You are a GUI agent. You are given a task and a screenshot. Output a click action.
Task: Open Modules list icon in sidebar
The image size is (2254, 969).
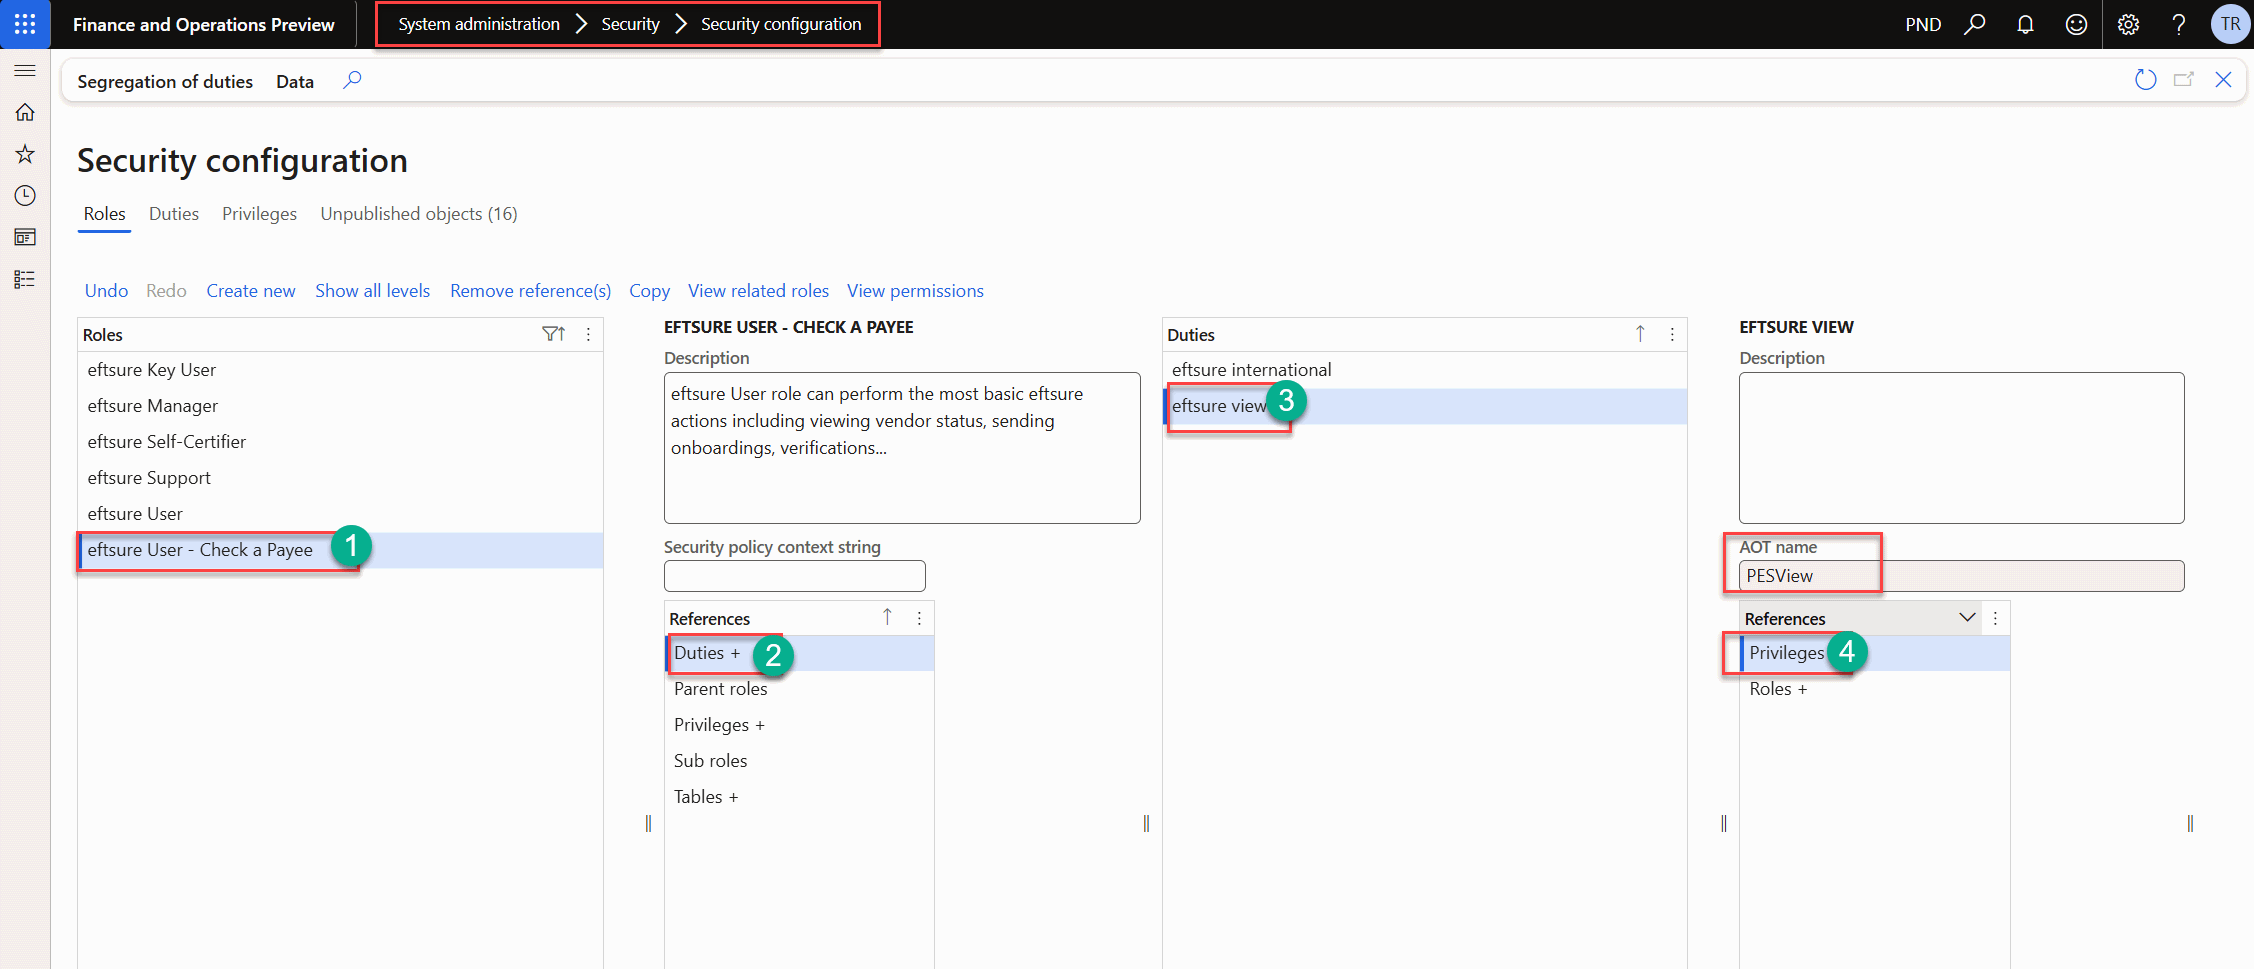(25, 279)
